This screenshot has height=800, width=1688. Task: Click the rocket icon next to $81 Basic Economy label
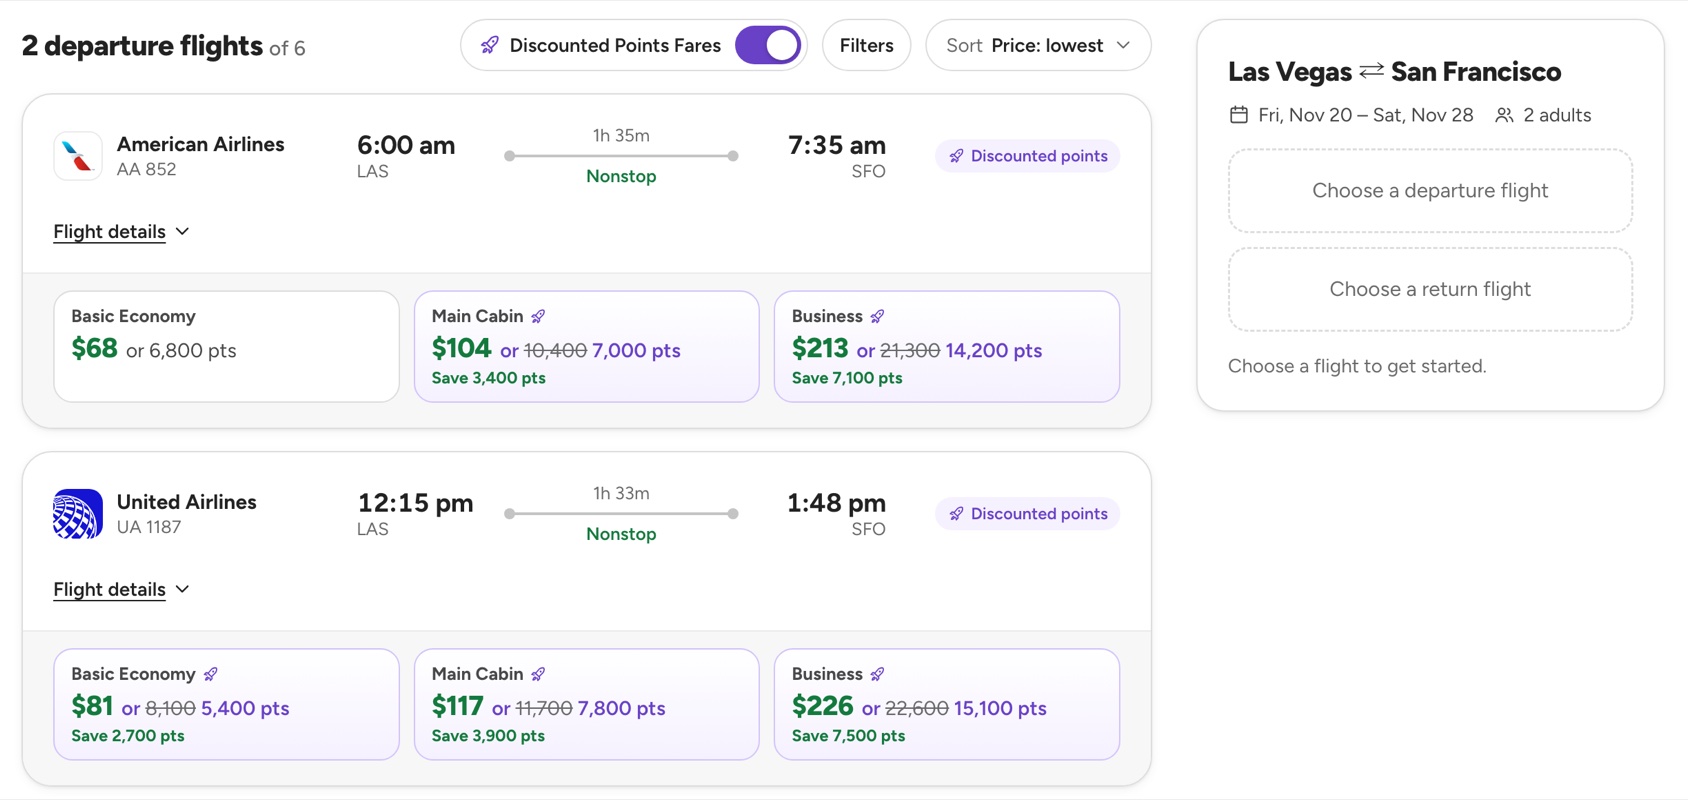[210, 675]
